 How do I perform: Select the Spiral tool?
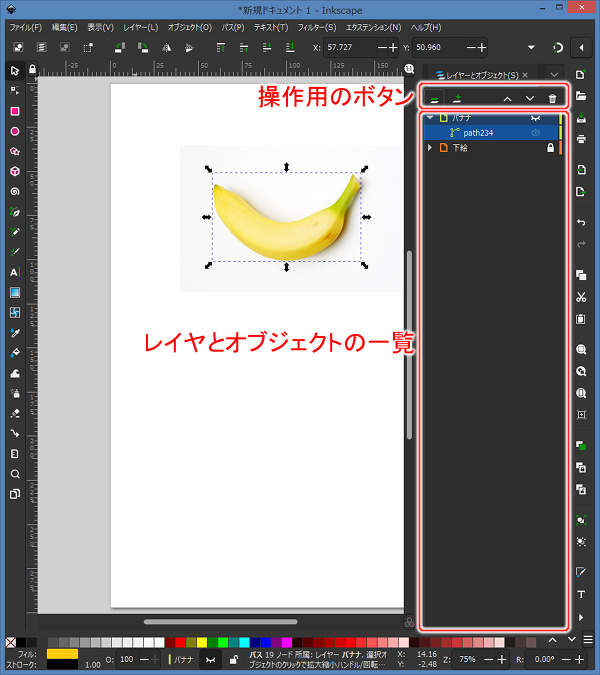(15, 192)
